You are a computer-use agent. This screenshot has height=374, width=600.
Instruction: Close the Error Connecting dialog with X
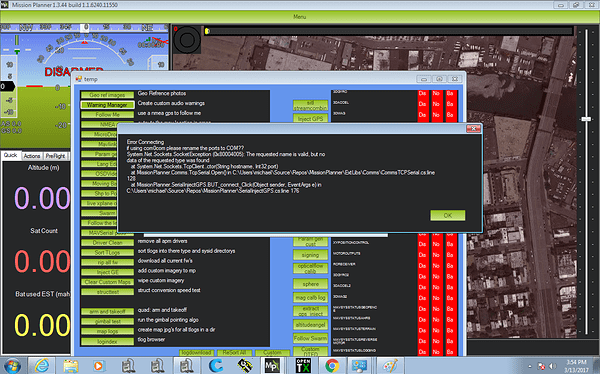[x=473, y=128]
